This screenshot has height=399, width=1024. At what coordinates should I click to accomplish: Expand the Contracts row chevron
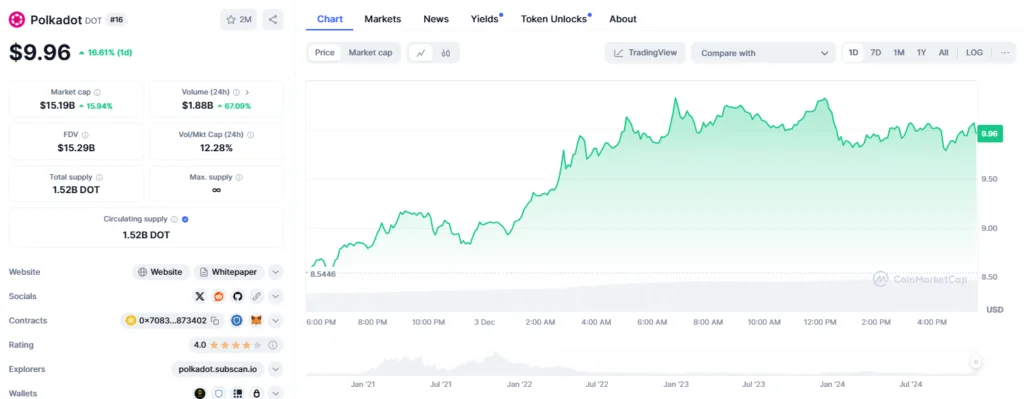[x=276, y=321]
